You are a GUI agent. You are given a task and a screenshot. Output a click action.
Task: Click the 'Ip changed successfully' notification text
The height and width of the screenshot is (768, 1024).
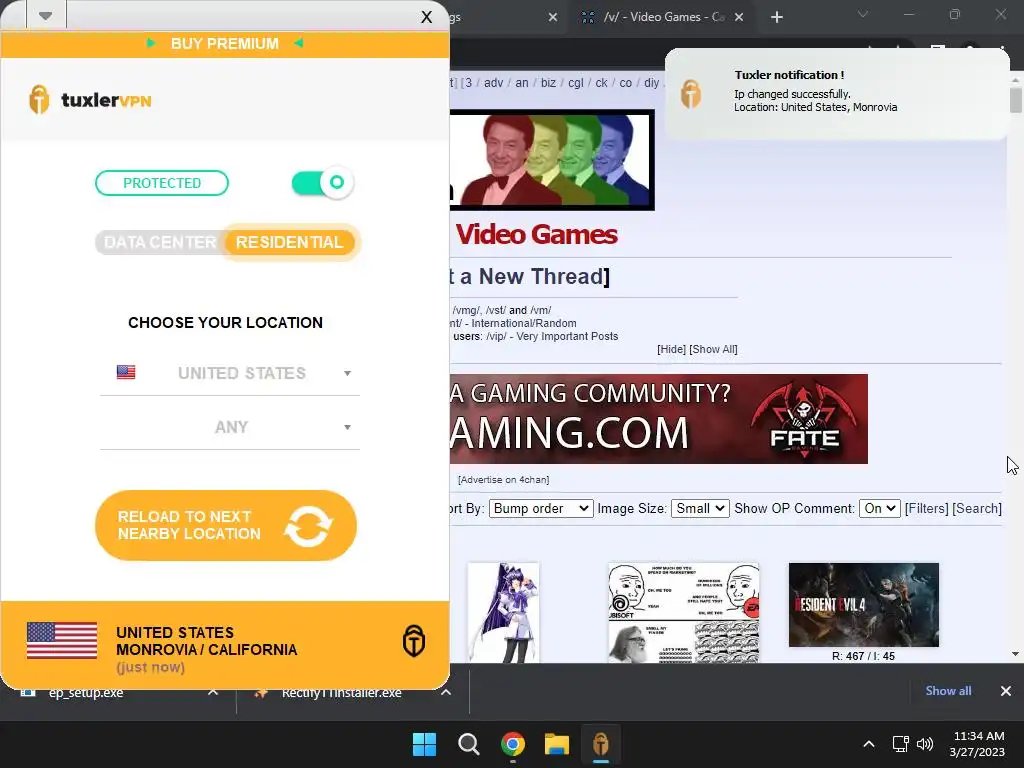tap(792, 94)
